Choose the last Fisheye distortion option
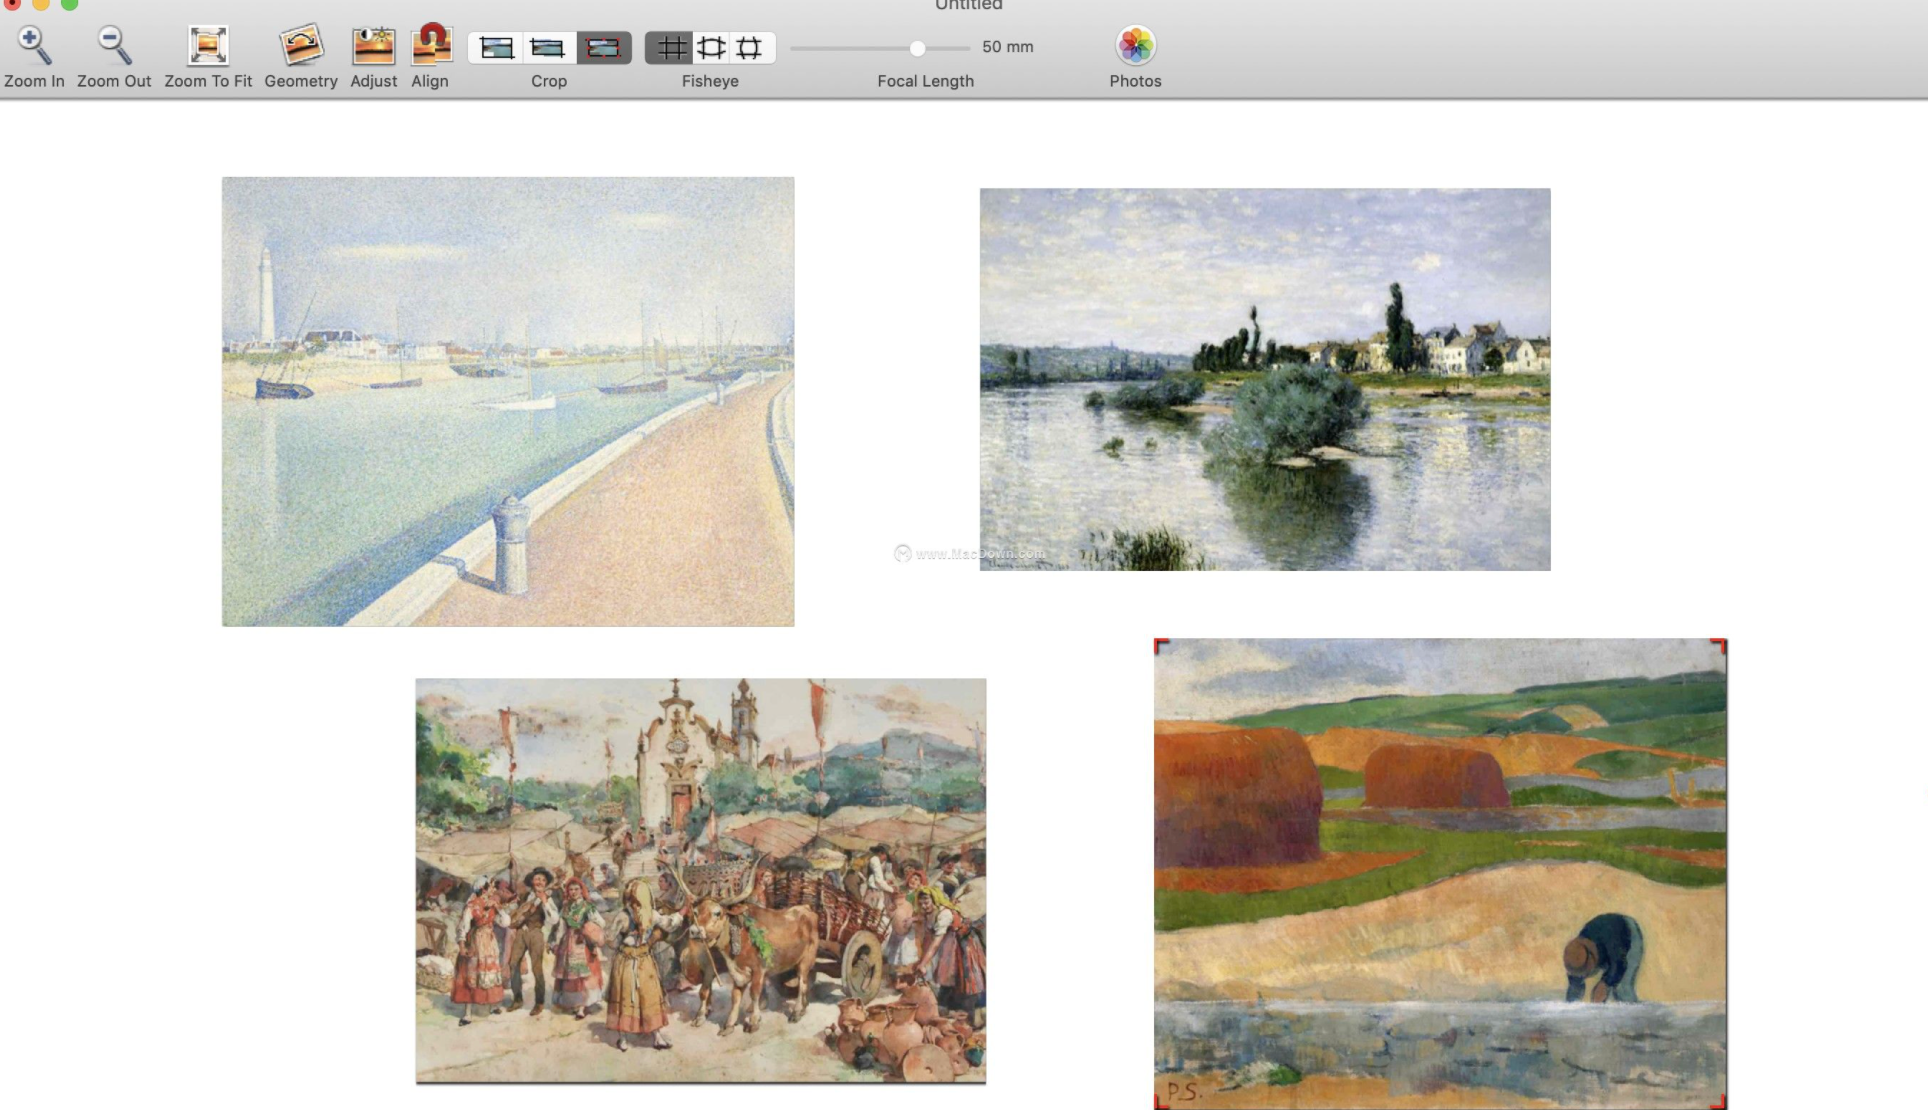This screenshot has height=1110, width=1928. pyautogui.click(x=750, y=48)
